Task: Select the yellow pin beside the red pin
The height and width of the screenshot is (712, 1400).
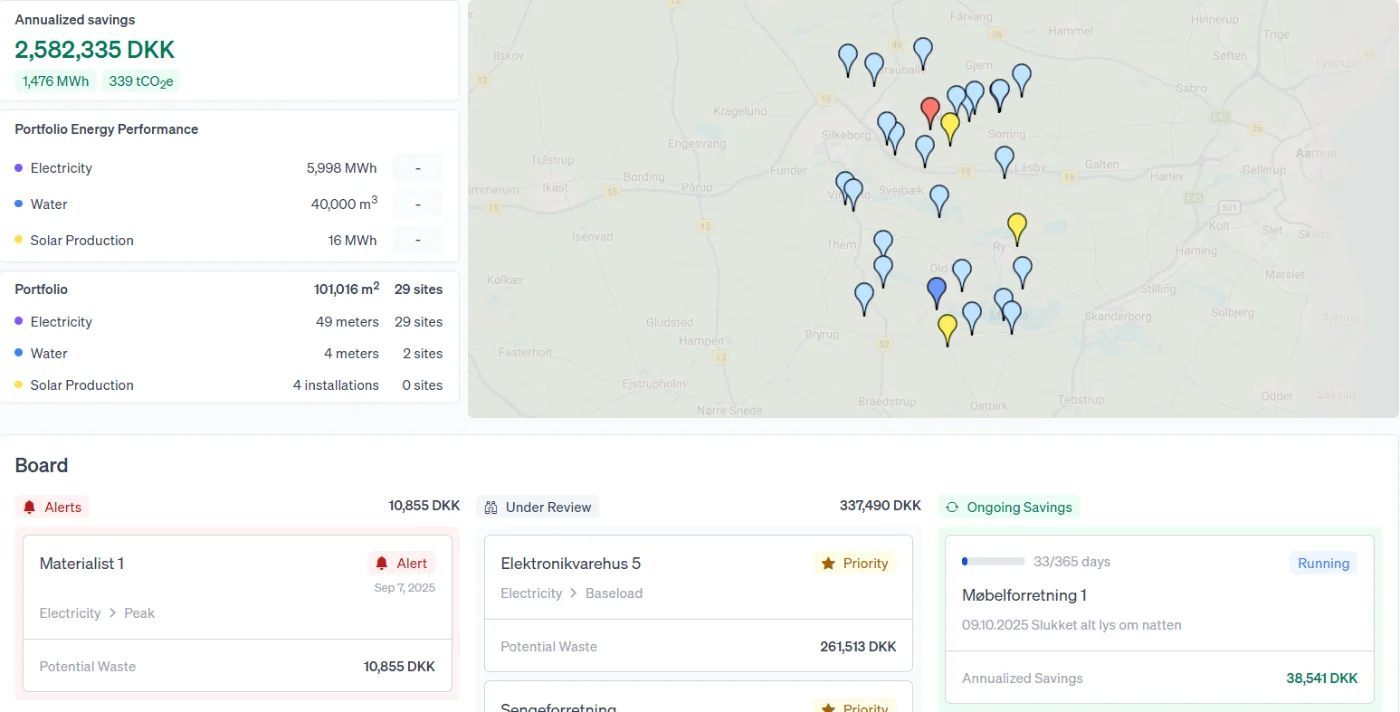Action: tap(950, 127)
